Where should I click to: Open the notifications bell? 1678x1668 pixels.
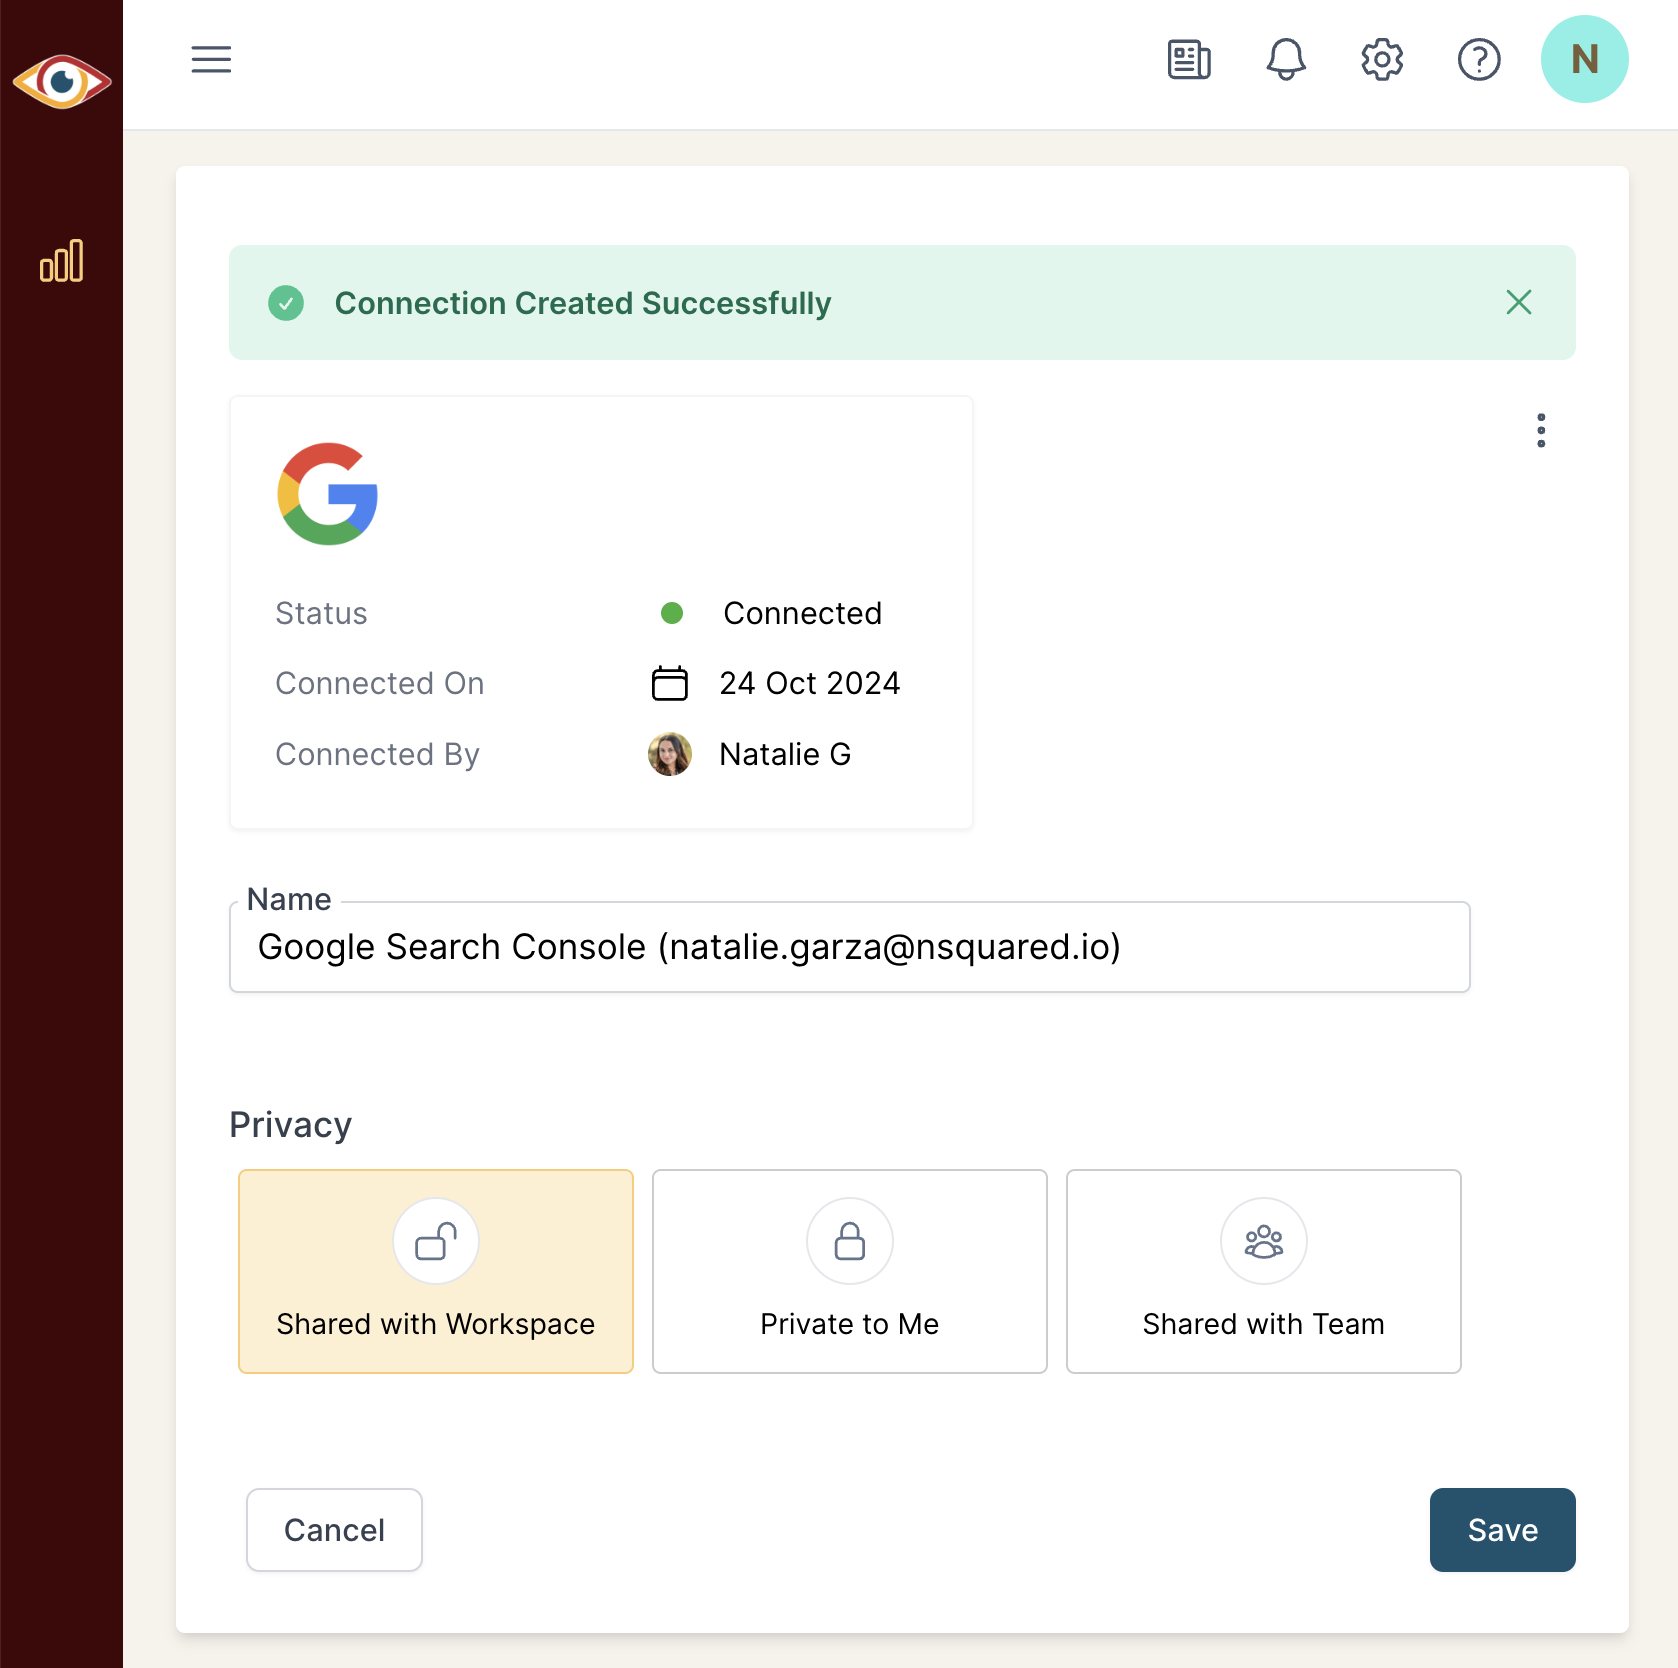[1286, 60]
